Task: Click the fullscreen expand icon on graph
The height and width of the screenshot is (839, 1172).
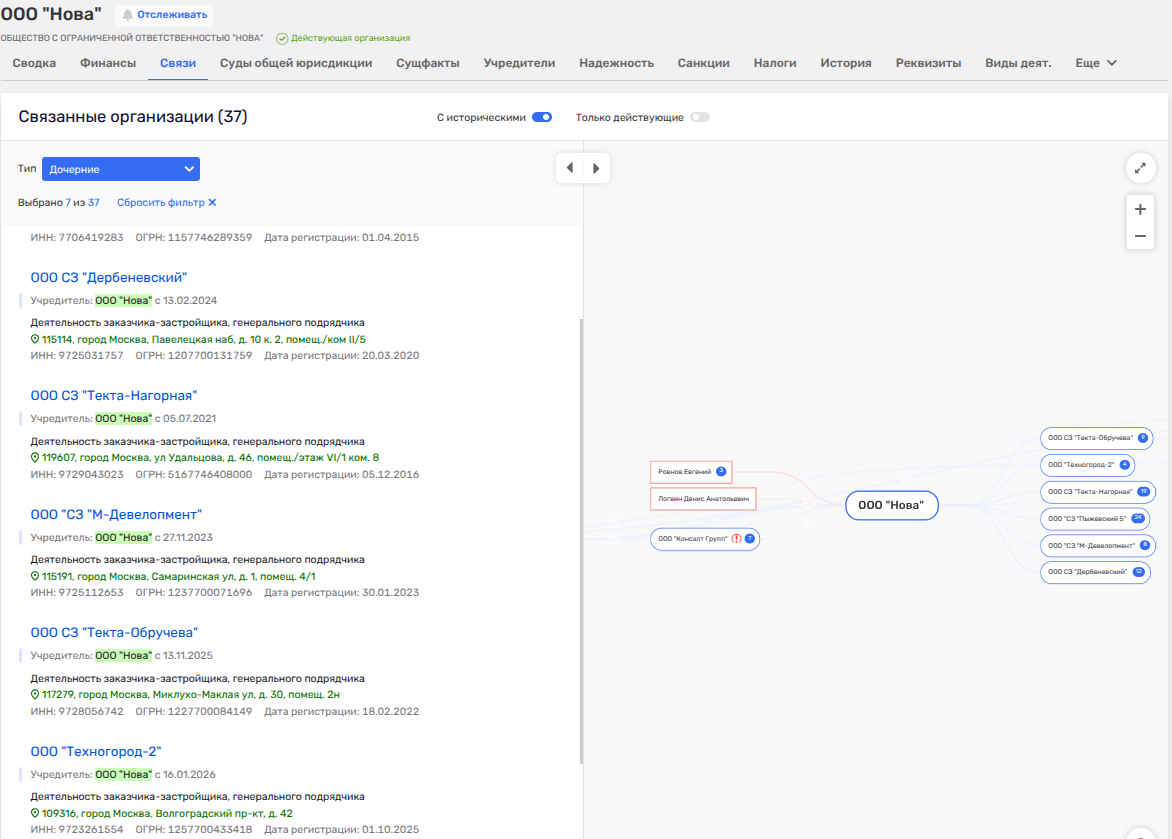Action: tap(1140, 168)
